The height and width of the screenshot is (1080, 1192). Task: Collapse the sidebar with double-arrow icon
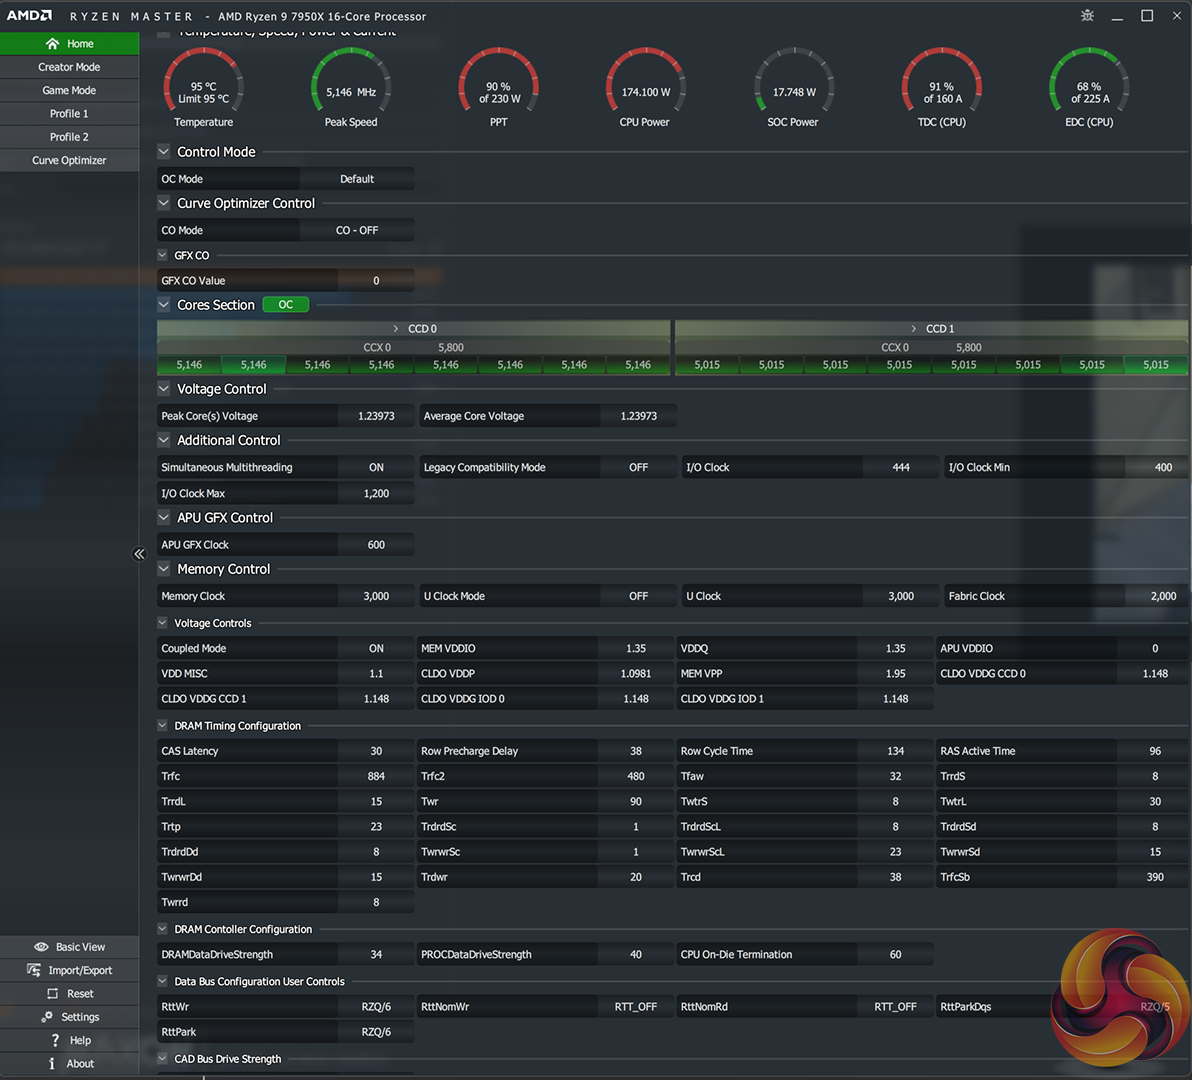tap(139, 554)
